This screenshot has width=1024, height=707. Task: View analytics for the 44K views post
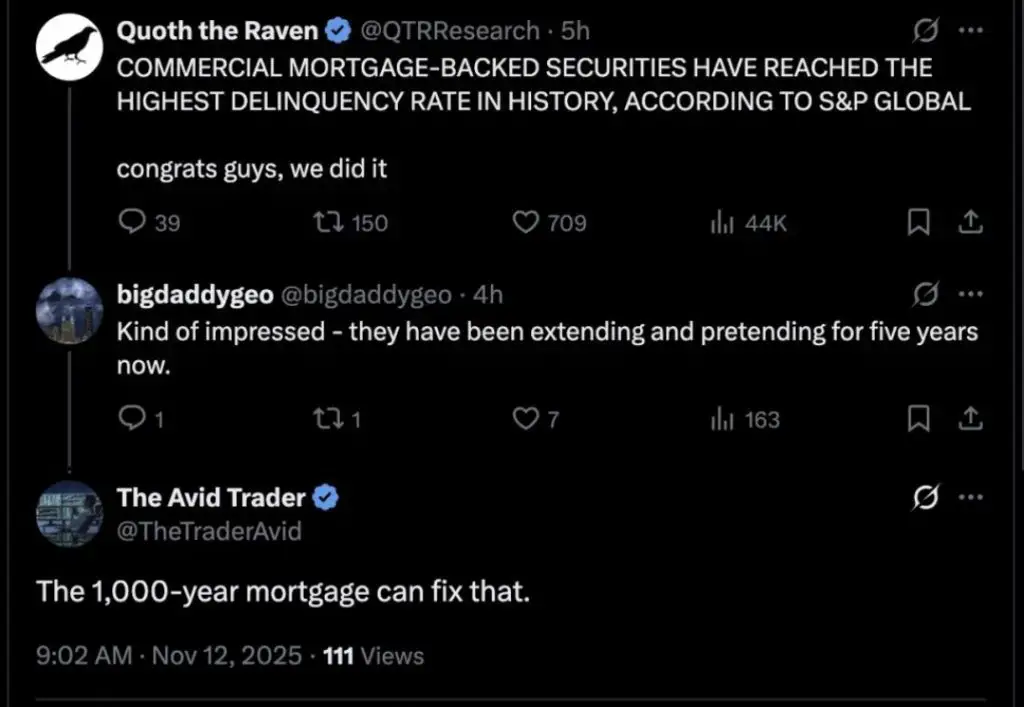pyautogui.click(x=718, y=223)
